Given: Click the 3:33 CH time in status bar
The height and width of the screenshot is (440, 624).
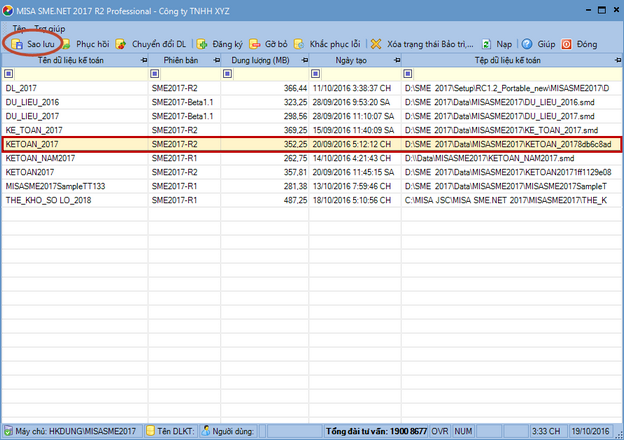Looking at the screenshot, I should [x=546, y=431].
